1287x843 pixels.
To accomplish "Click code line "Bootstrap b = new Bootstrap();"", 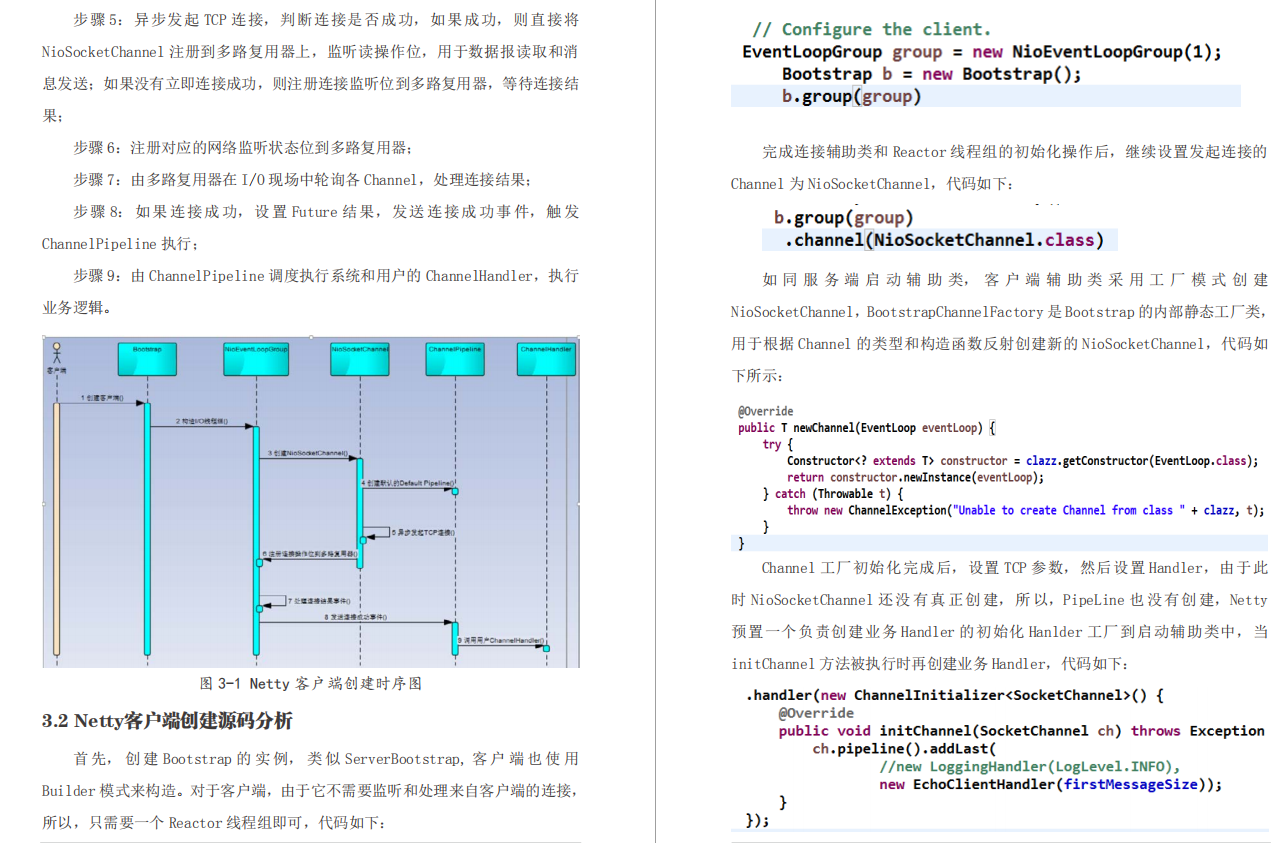I will [932, 74].
